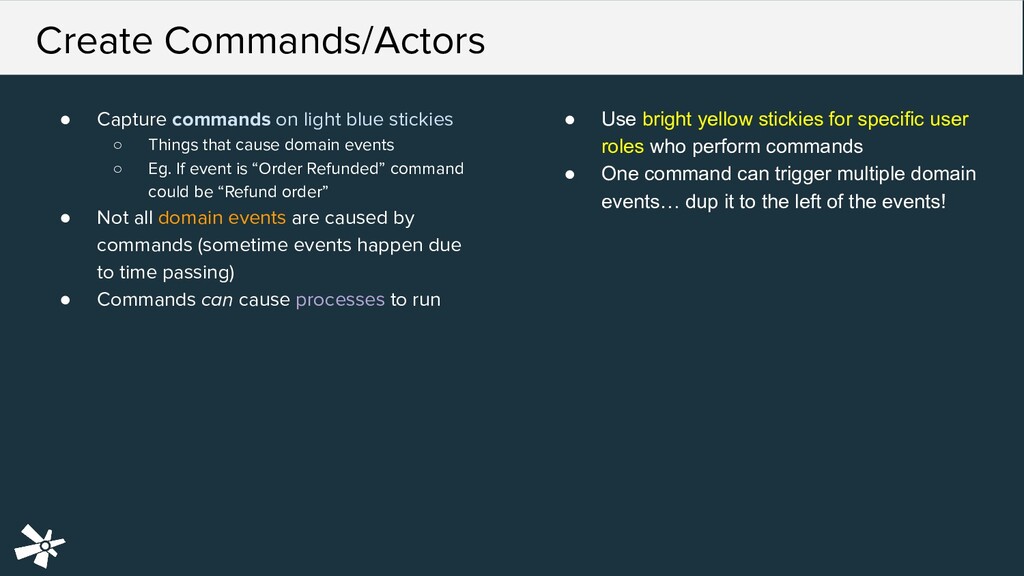This screenshot has height=576, width=1024.
Task: Click the purple 'processes' text
Action: tap(340, 299)
